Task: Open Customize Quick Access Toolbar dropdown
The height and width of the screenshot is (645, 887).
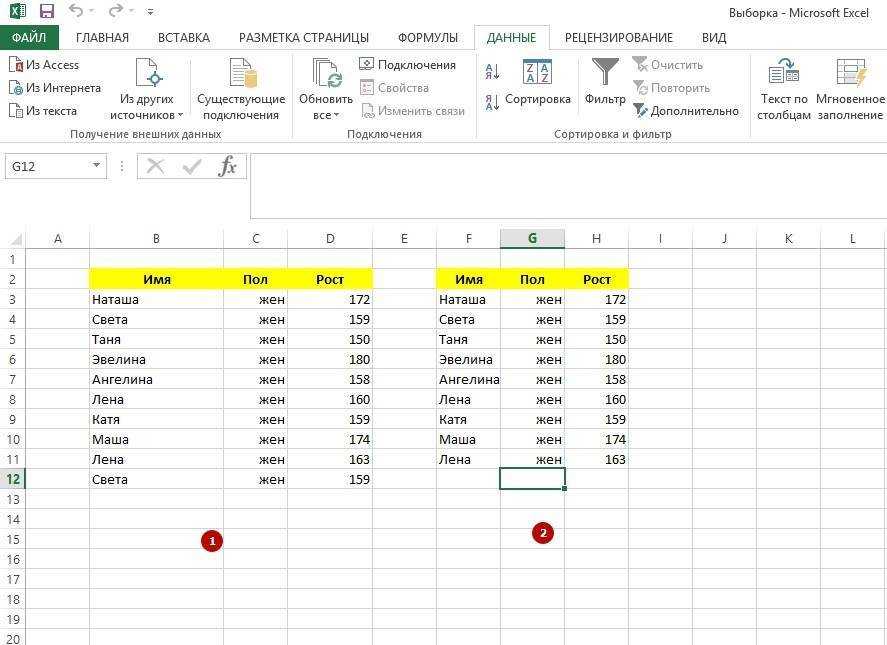Action: pyautogui.click(x=150, y=11)
